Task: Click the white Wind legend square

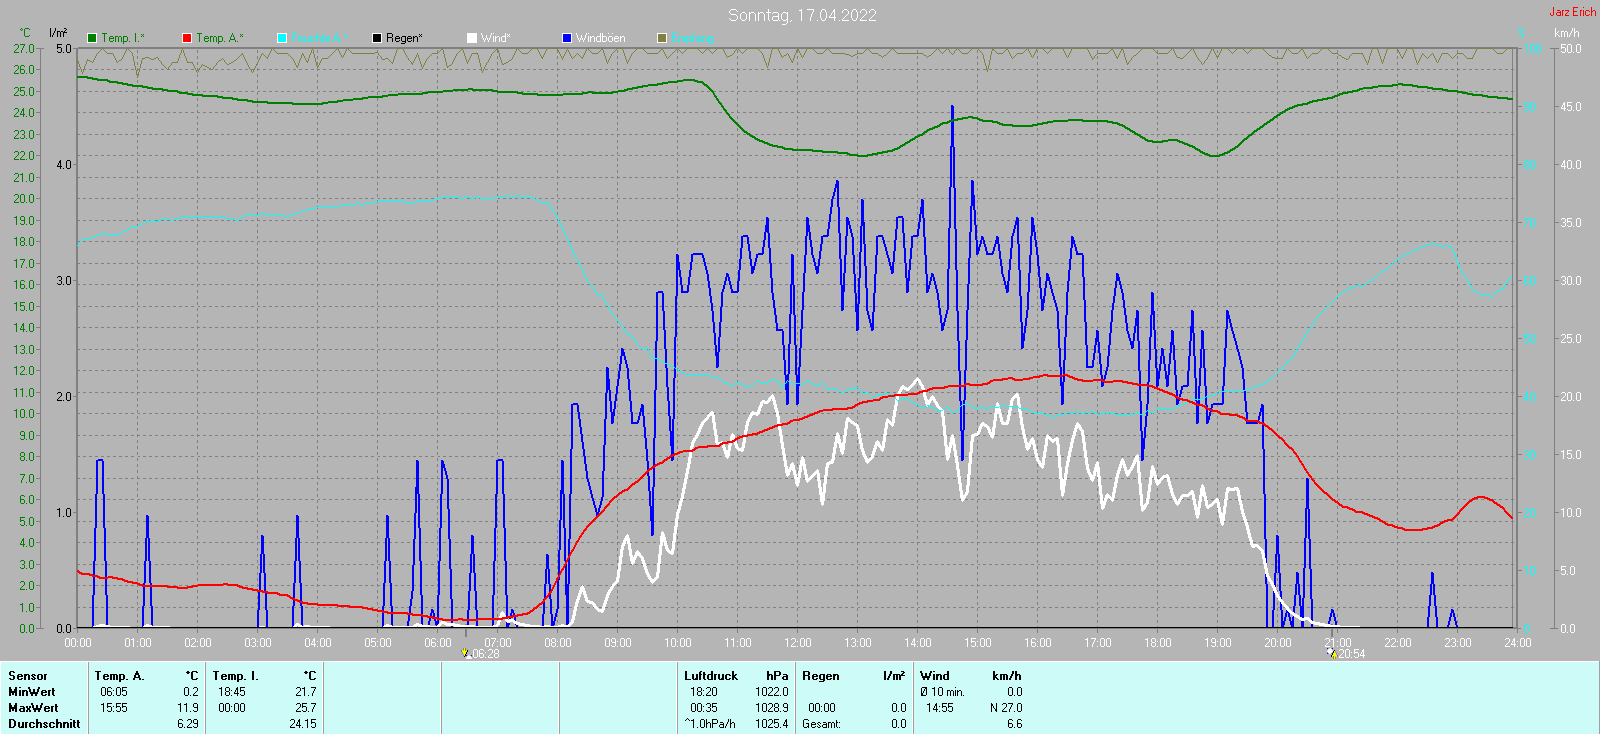Action: (x=472, y=38)
